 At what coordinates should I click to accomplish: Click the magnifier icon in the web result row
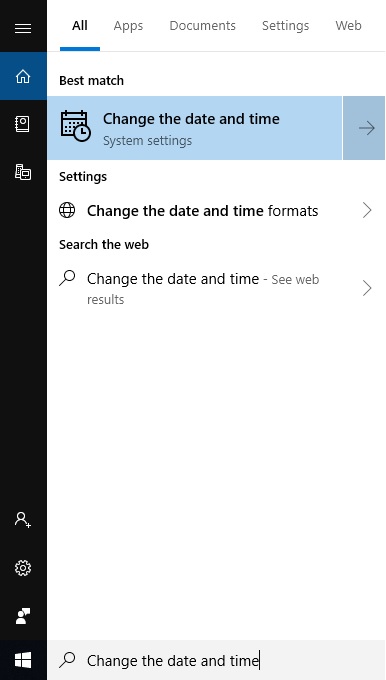pyautogui.click(x=67, y=278)
